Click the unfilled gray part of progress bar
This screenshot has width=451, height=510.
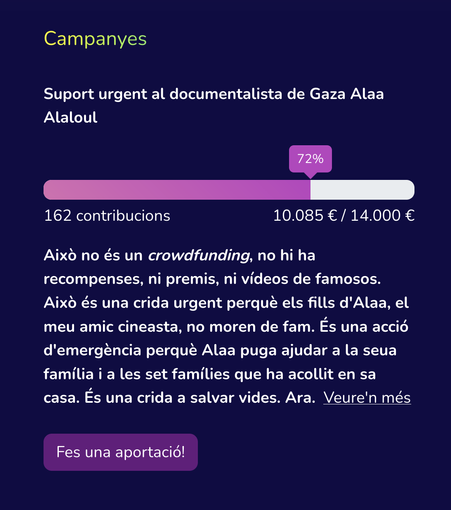(362, 190)
